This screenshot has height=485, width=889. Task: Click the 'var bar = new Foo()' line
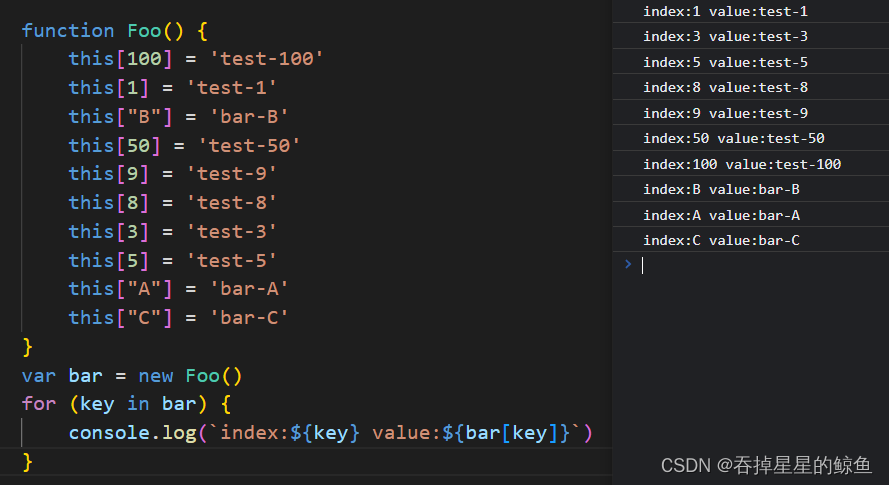(x=132, y=376)
